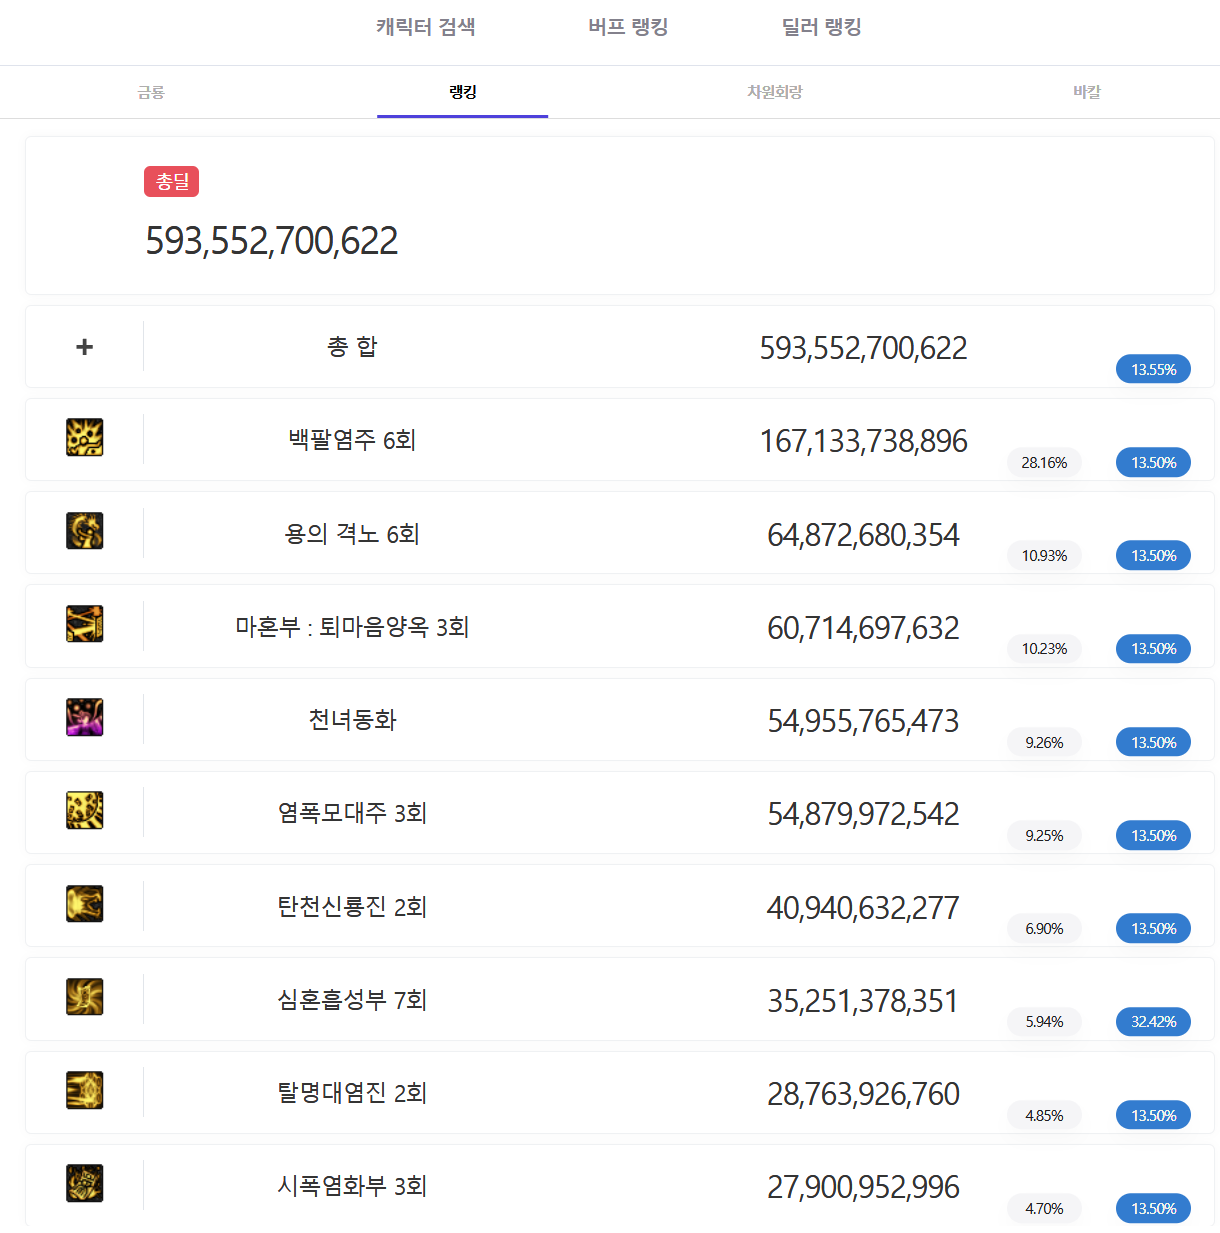
Task: Open 딜러 랭킹 in top navigation
Action: click(821, 27)
